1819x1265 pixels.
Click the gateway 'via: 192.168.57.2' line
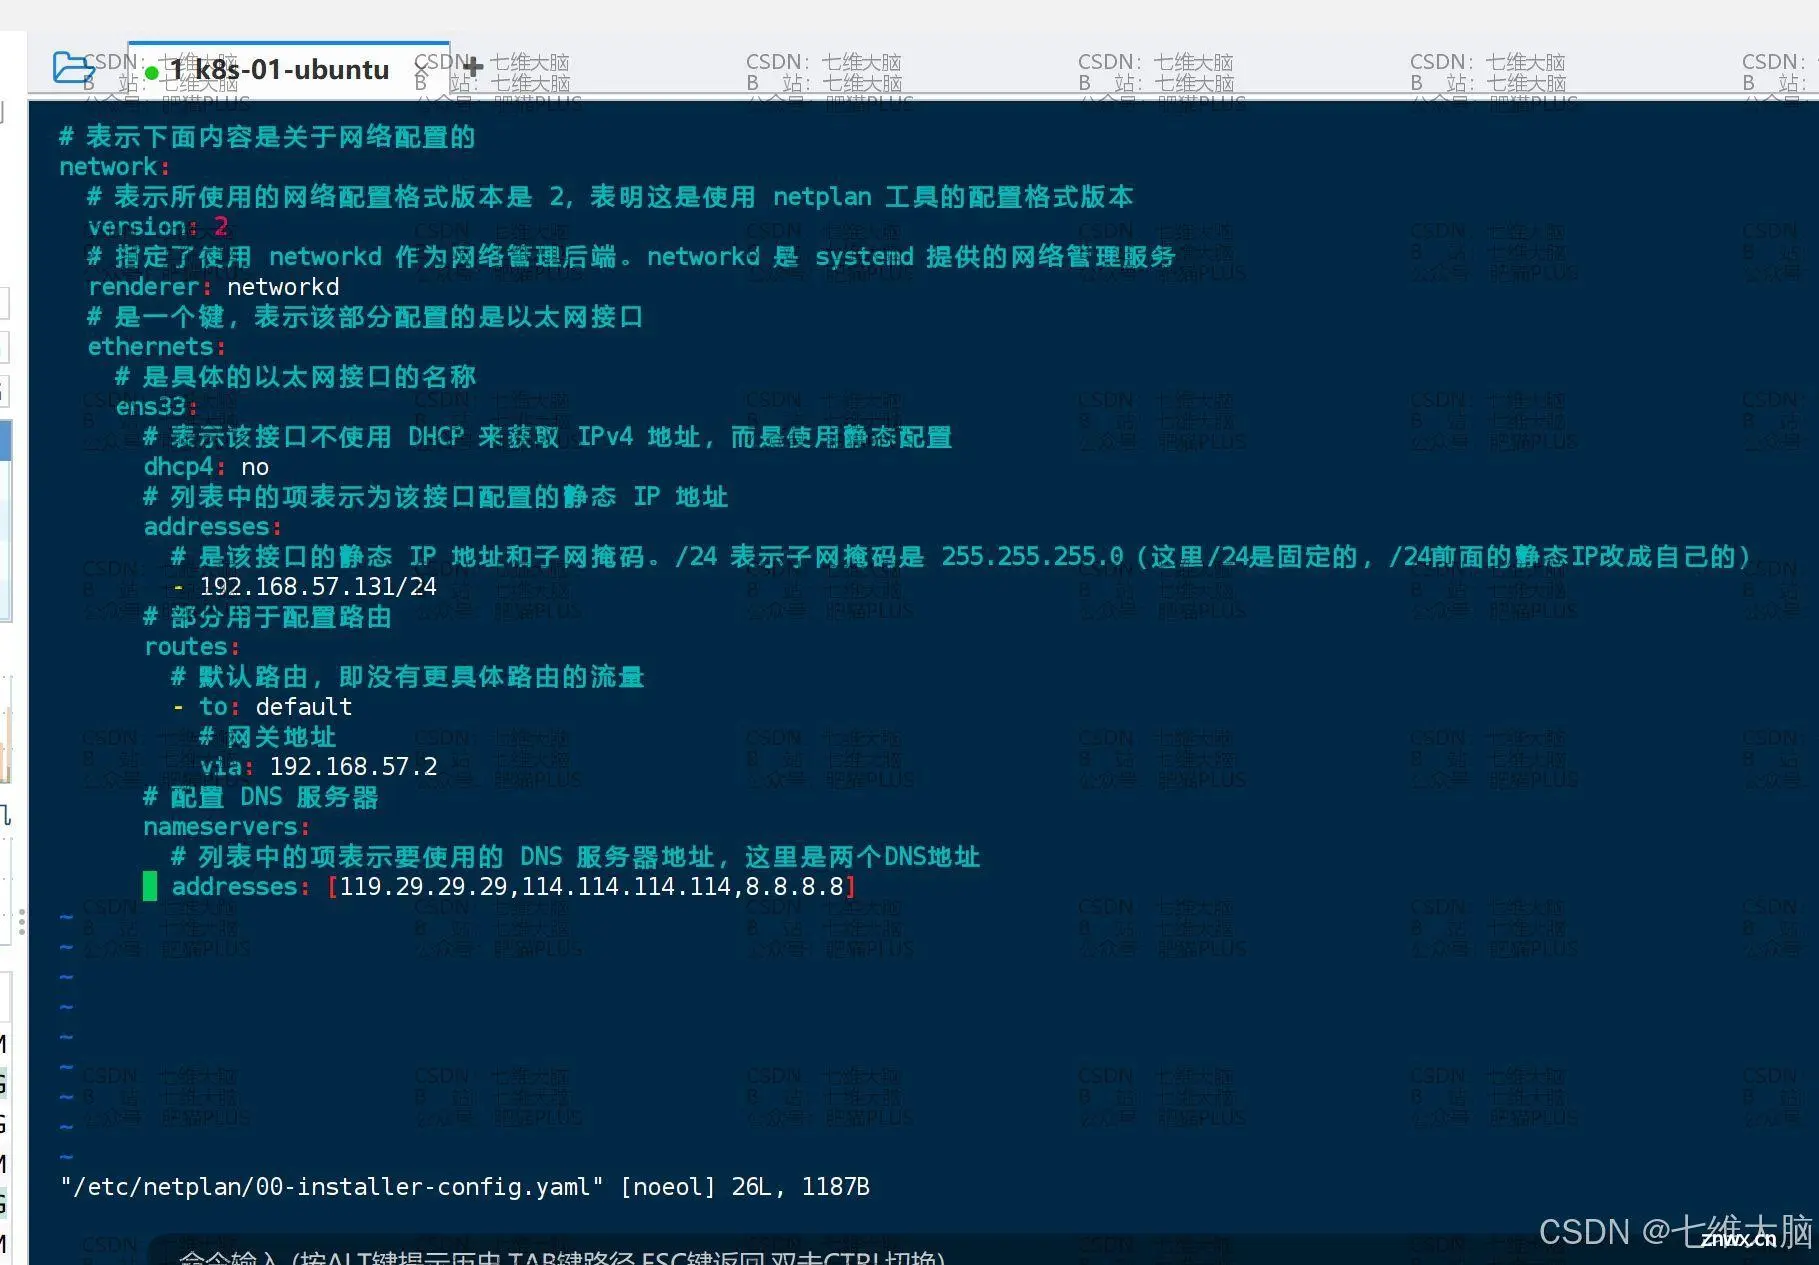(x=319, y=767)
